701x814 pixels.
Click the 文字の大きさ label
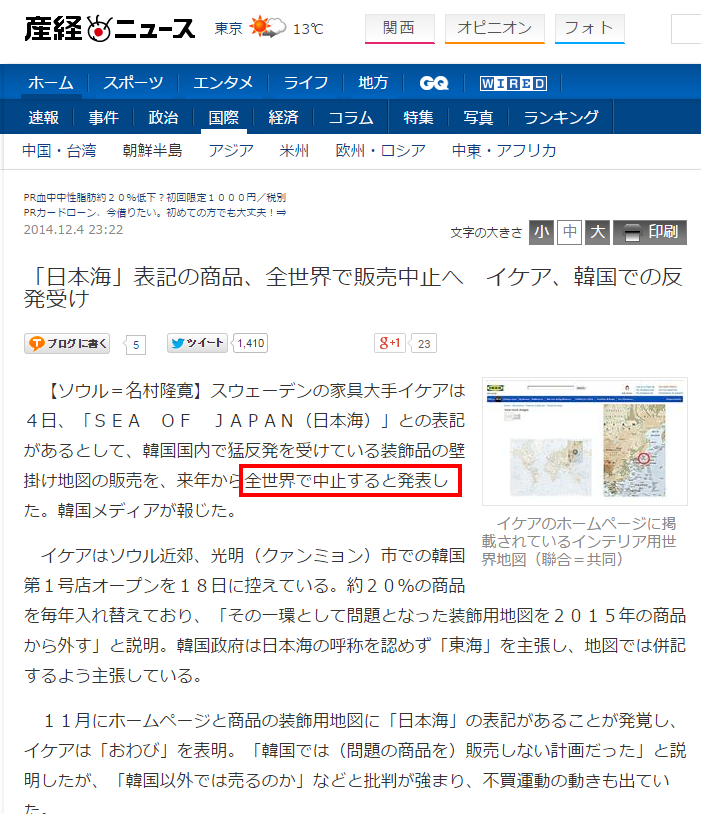(x=486, y=233)
